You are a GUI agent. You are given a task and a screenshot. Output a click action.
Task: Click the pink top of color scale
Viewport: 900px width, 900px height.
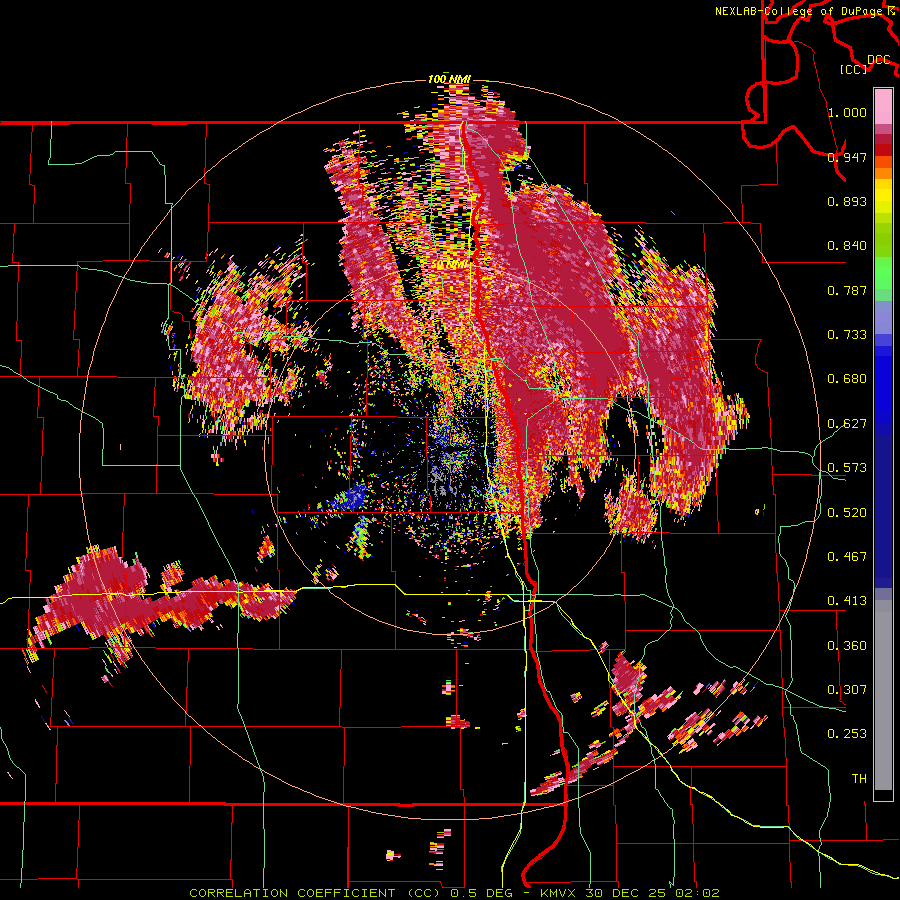pos(883,106)
